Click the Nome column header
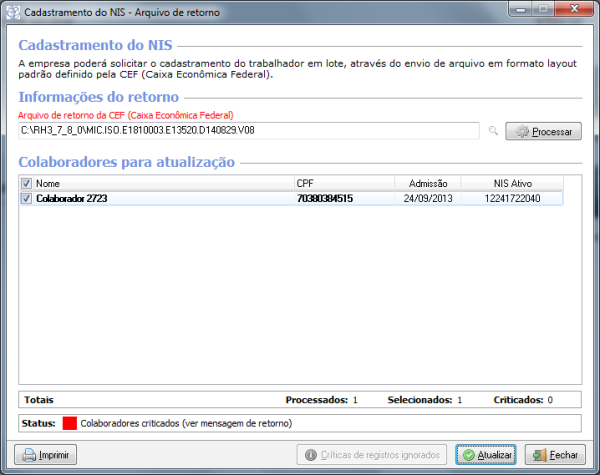This screenshot has width=600, height=475. pos(160,183)
